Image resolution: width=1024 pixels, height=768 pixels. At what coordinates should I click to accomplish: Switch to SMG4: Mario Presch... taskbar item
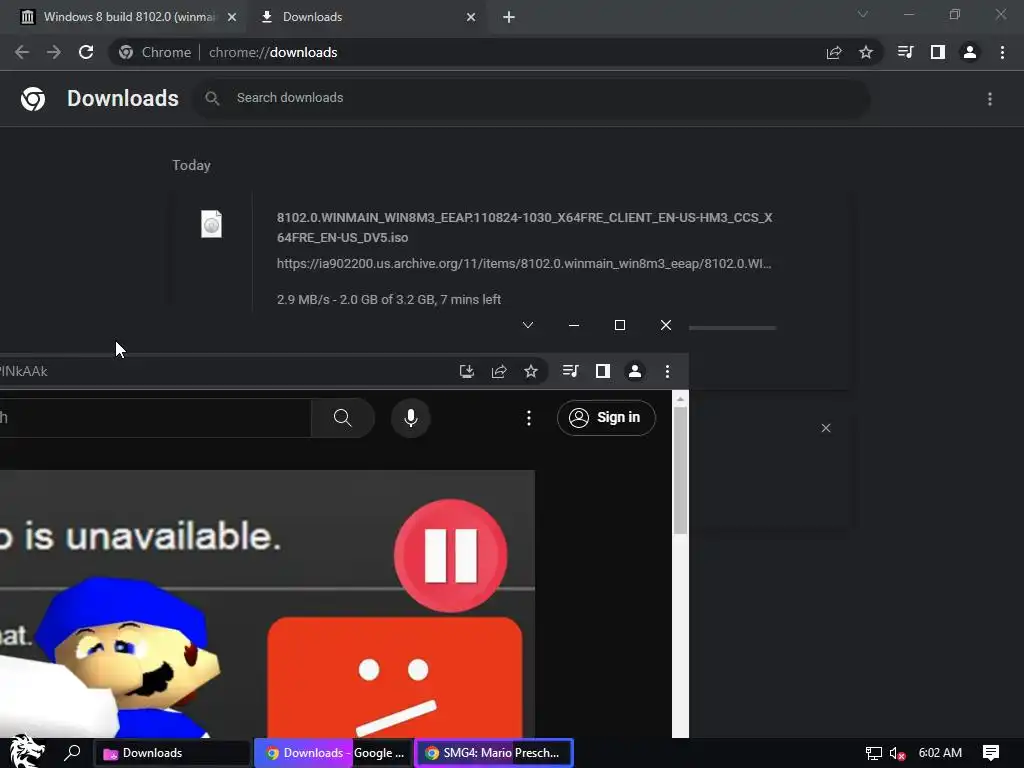tap(494, 753)
